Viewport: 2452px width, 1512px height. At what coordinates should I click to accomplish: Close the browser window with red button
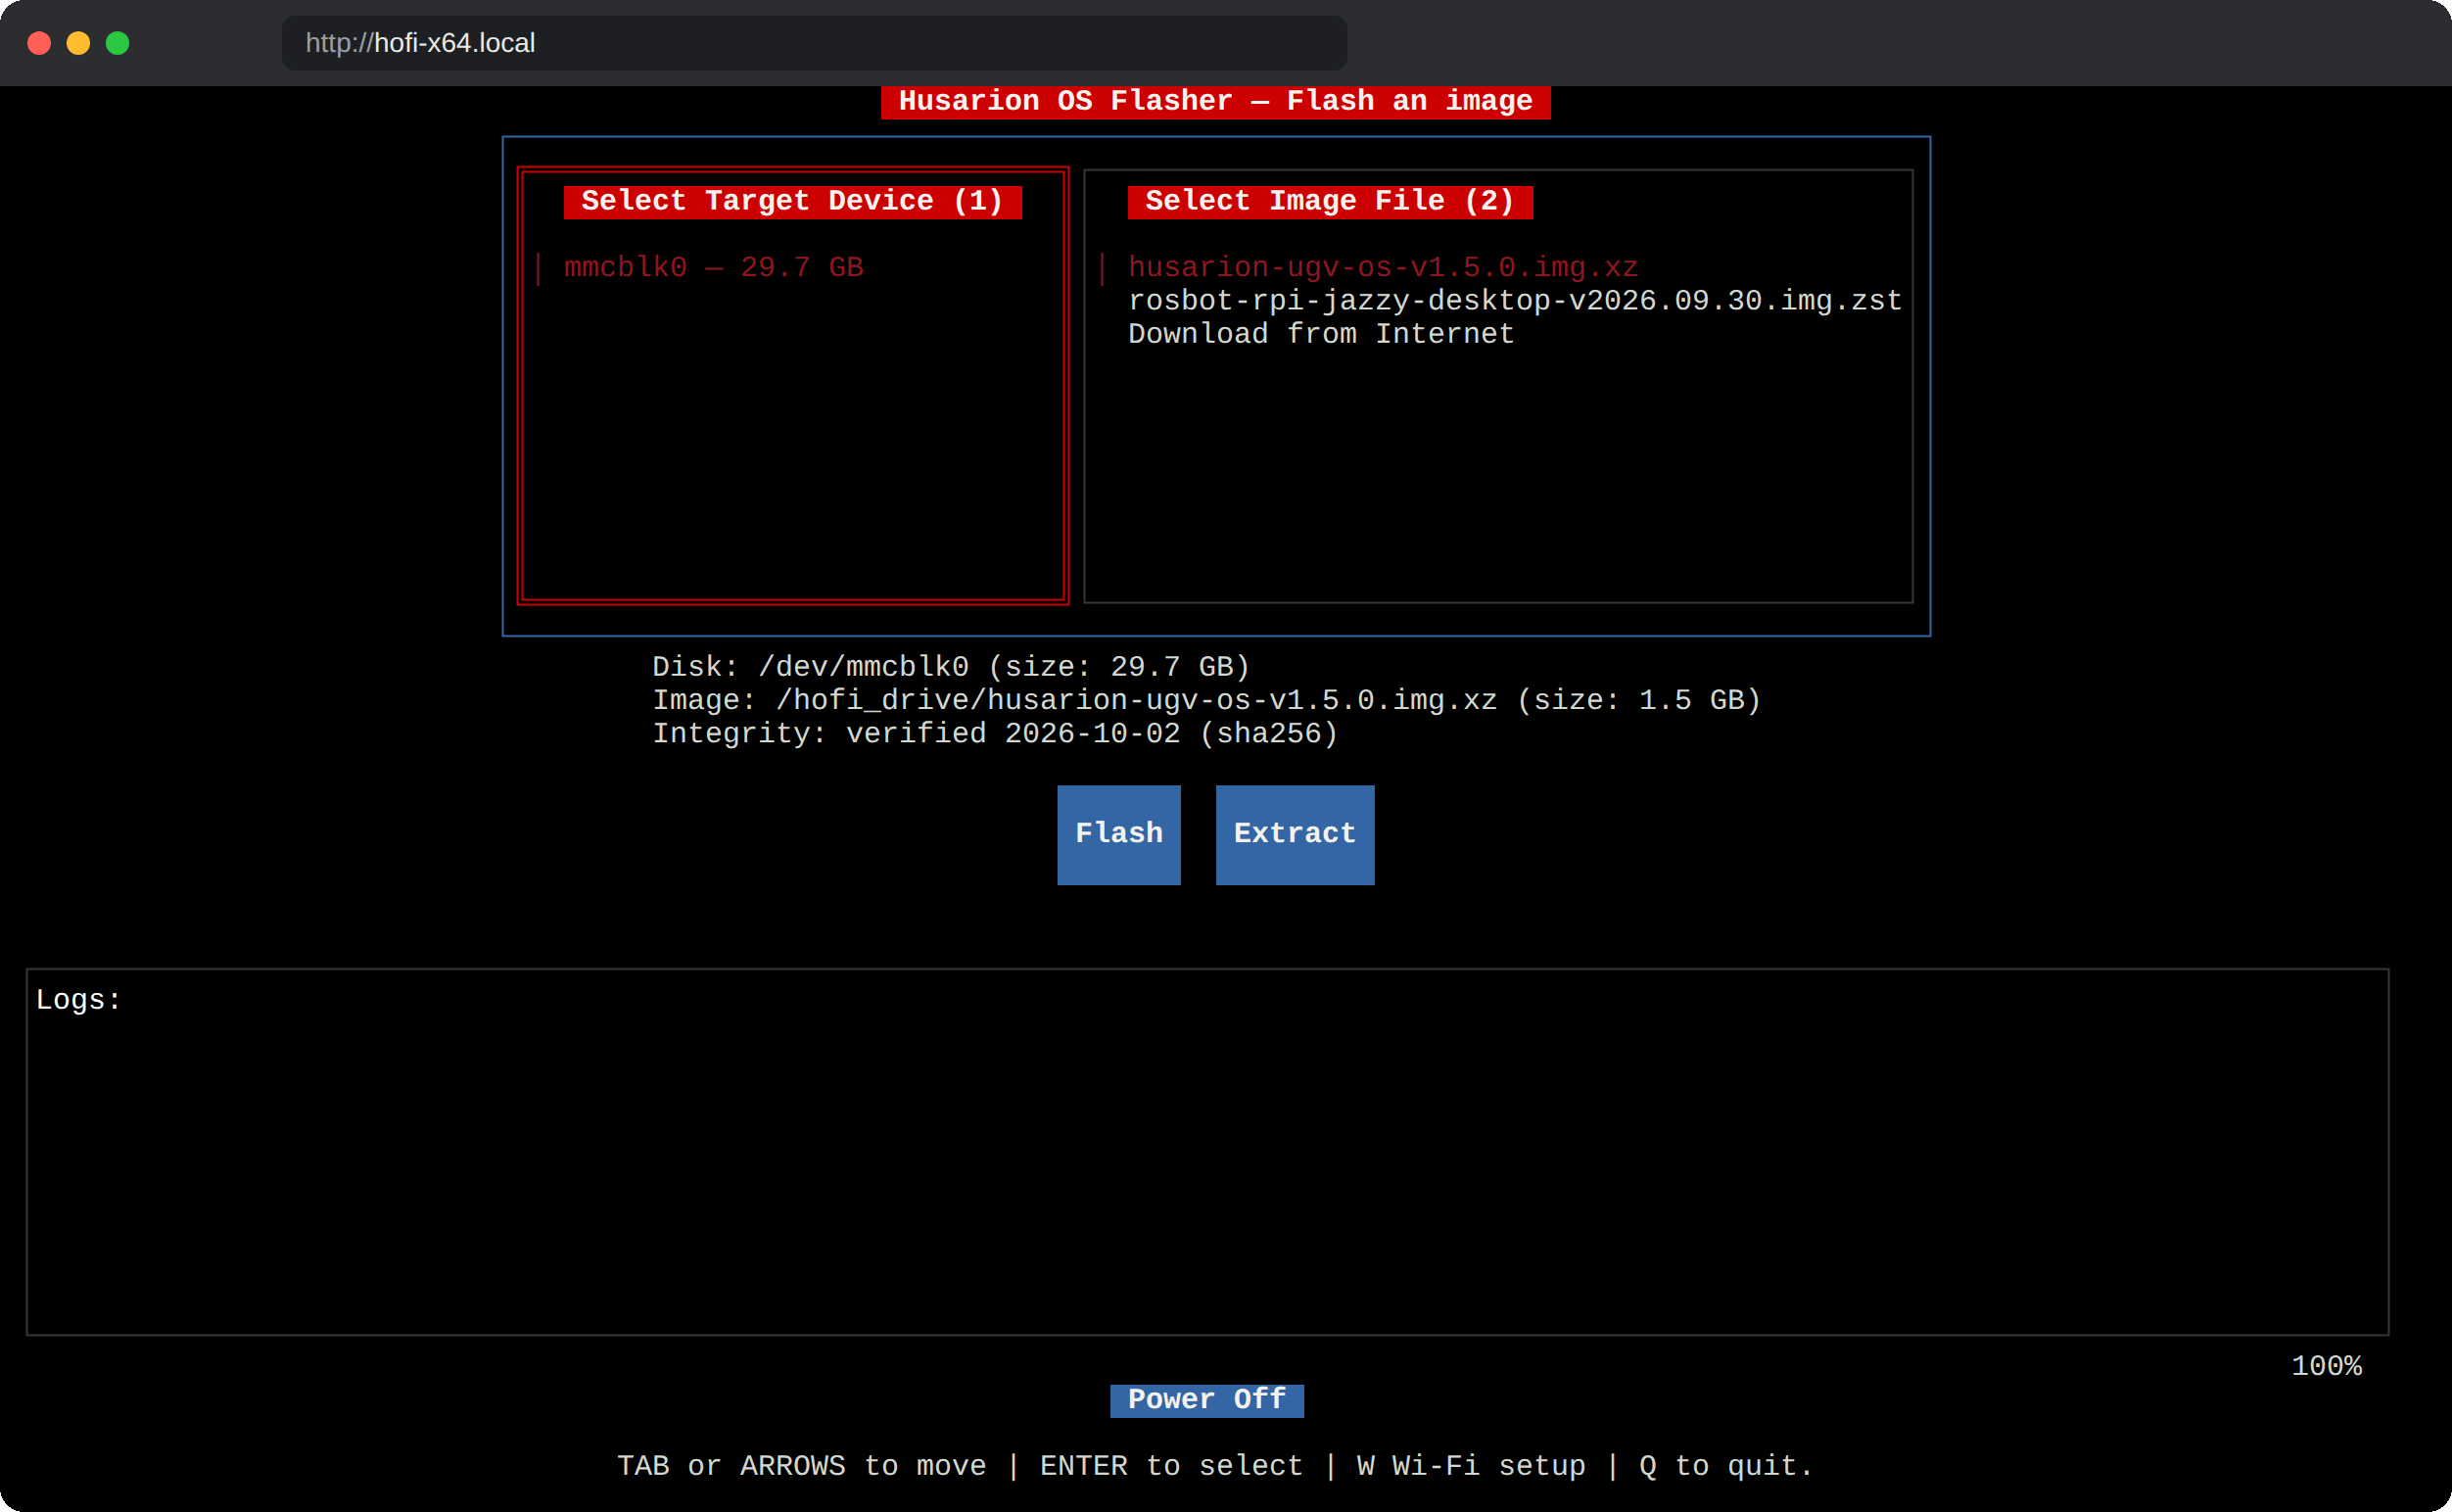click(x=39, y=43)
